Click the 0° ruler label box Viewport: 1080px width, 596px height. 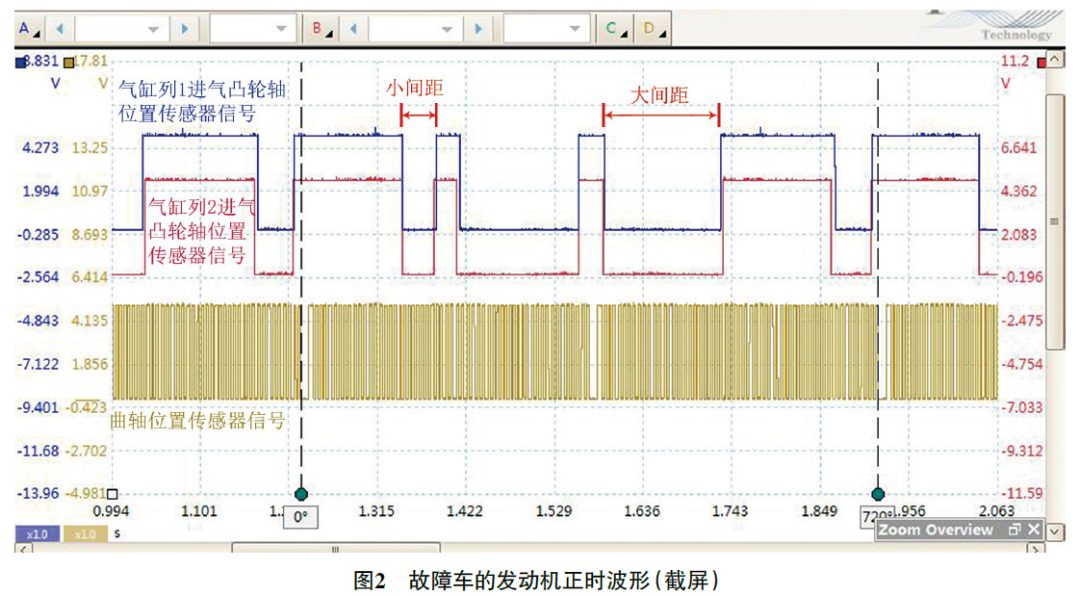(301, 517)
